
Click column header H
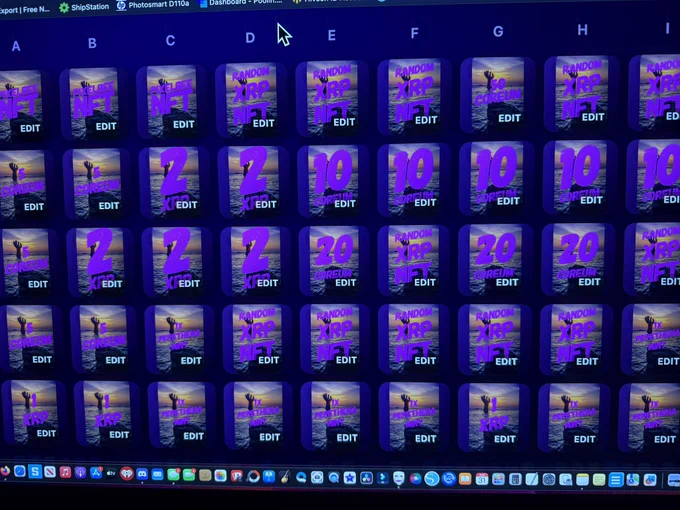point(582,29)
